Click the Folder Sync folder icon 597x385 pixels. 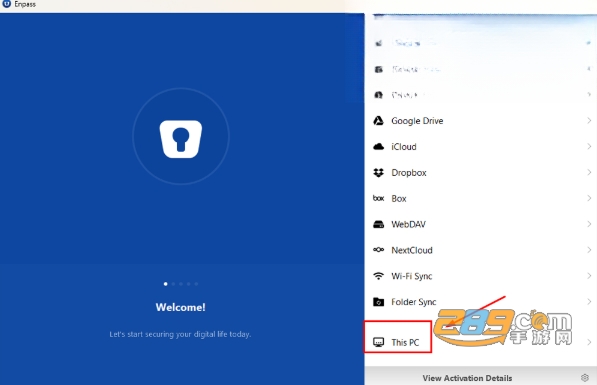click(x=378, y=302)
